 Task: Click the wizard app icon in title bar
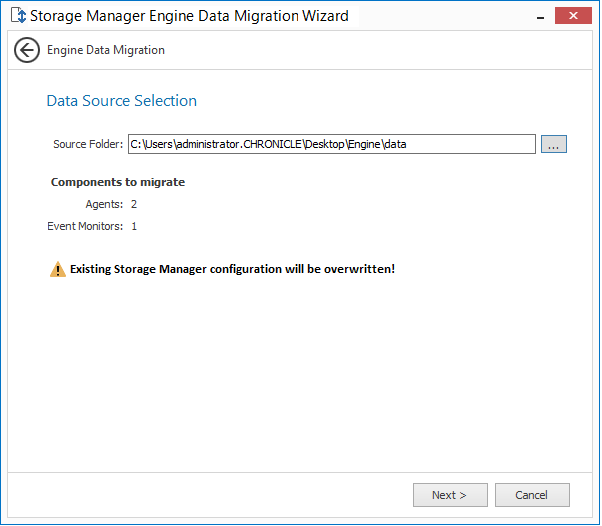coord(16,16)
